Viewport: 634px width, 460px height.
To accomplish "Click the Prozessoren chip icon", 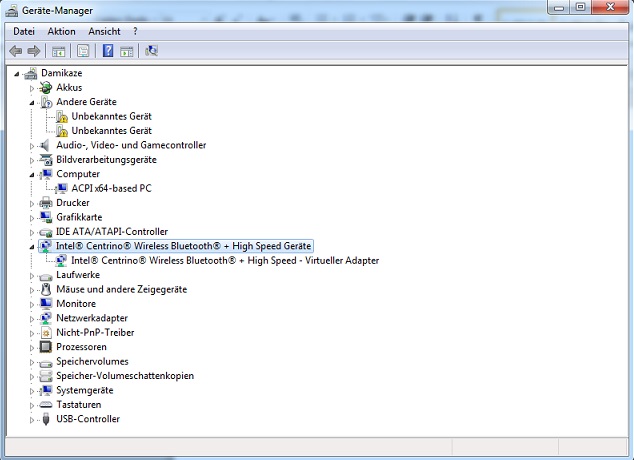I will pyautogui.click(x=46, y=347).
